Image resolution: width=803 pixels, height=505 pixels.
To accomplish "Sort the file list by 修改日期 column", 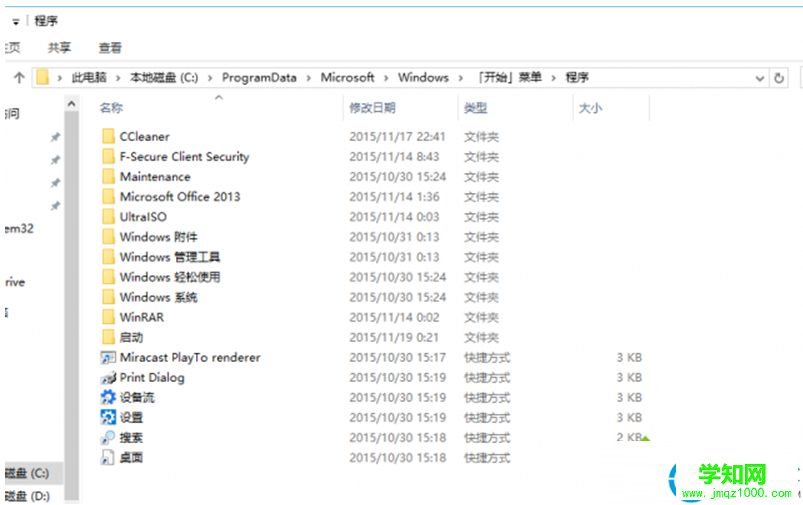I will [x=372, y=108].
